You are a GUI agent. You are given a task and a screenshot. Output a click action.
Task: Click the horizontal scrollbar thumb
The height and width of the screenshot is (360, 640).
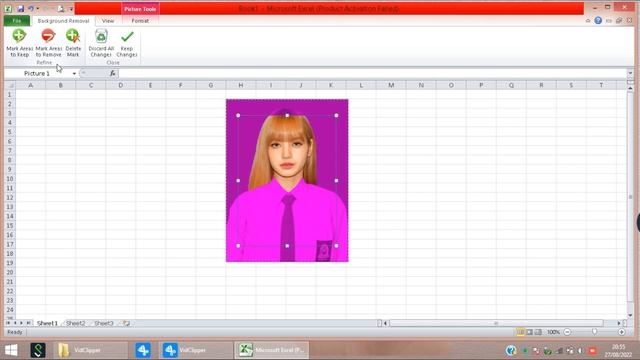(496, 323)
